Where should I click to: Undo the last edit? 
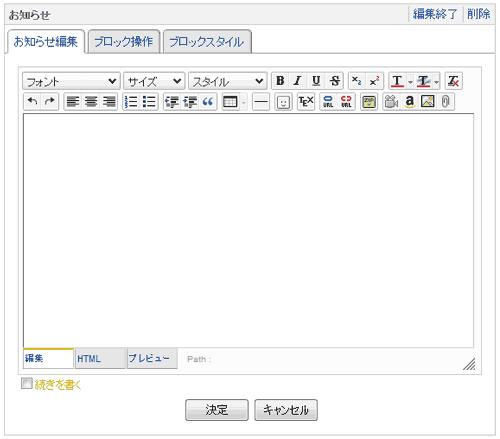click(32, 102)
